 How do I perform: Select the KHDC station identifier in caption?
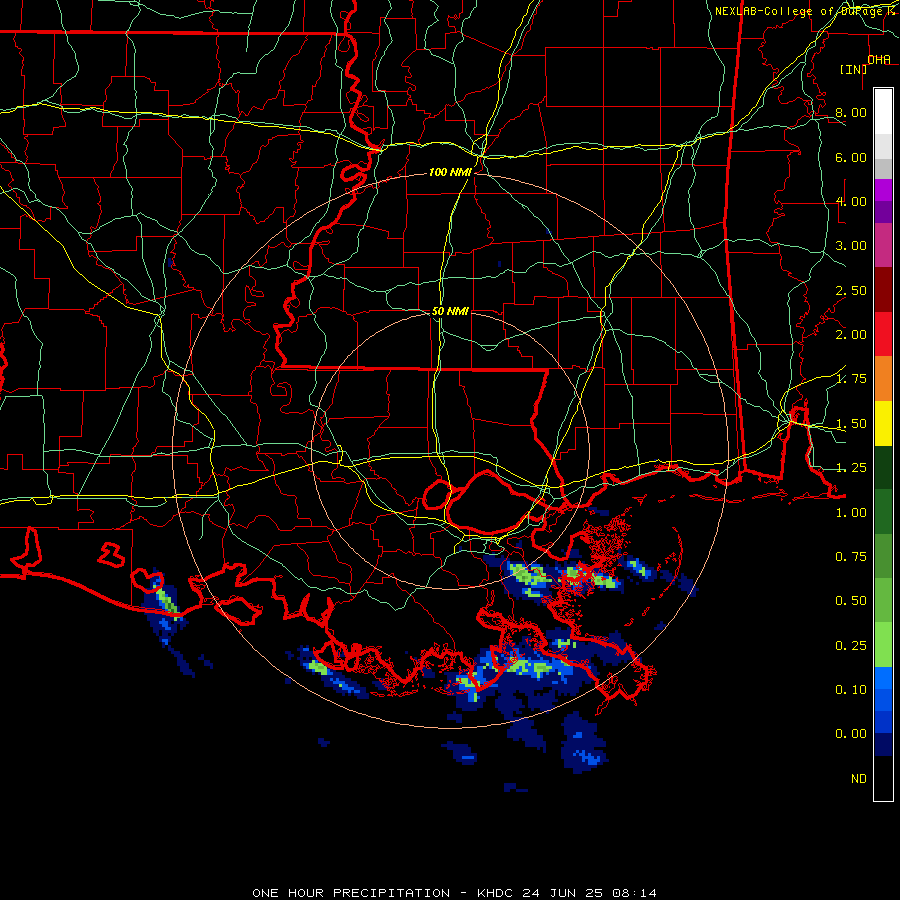point(496,893)
